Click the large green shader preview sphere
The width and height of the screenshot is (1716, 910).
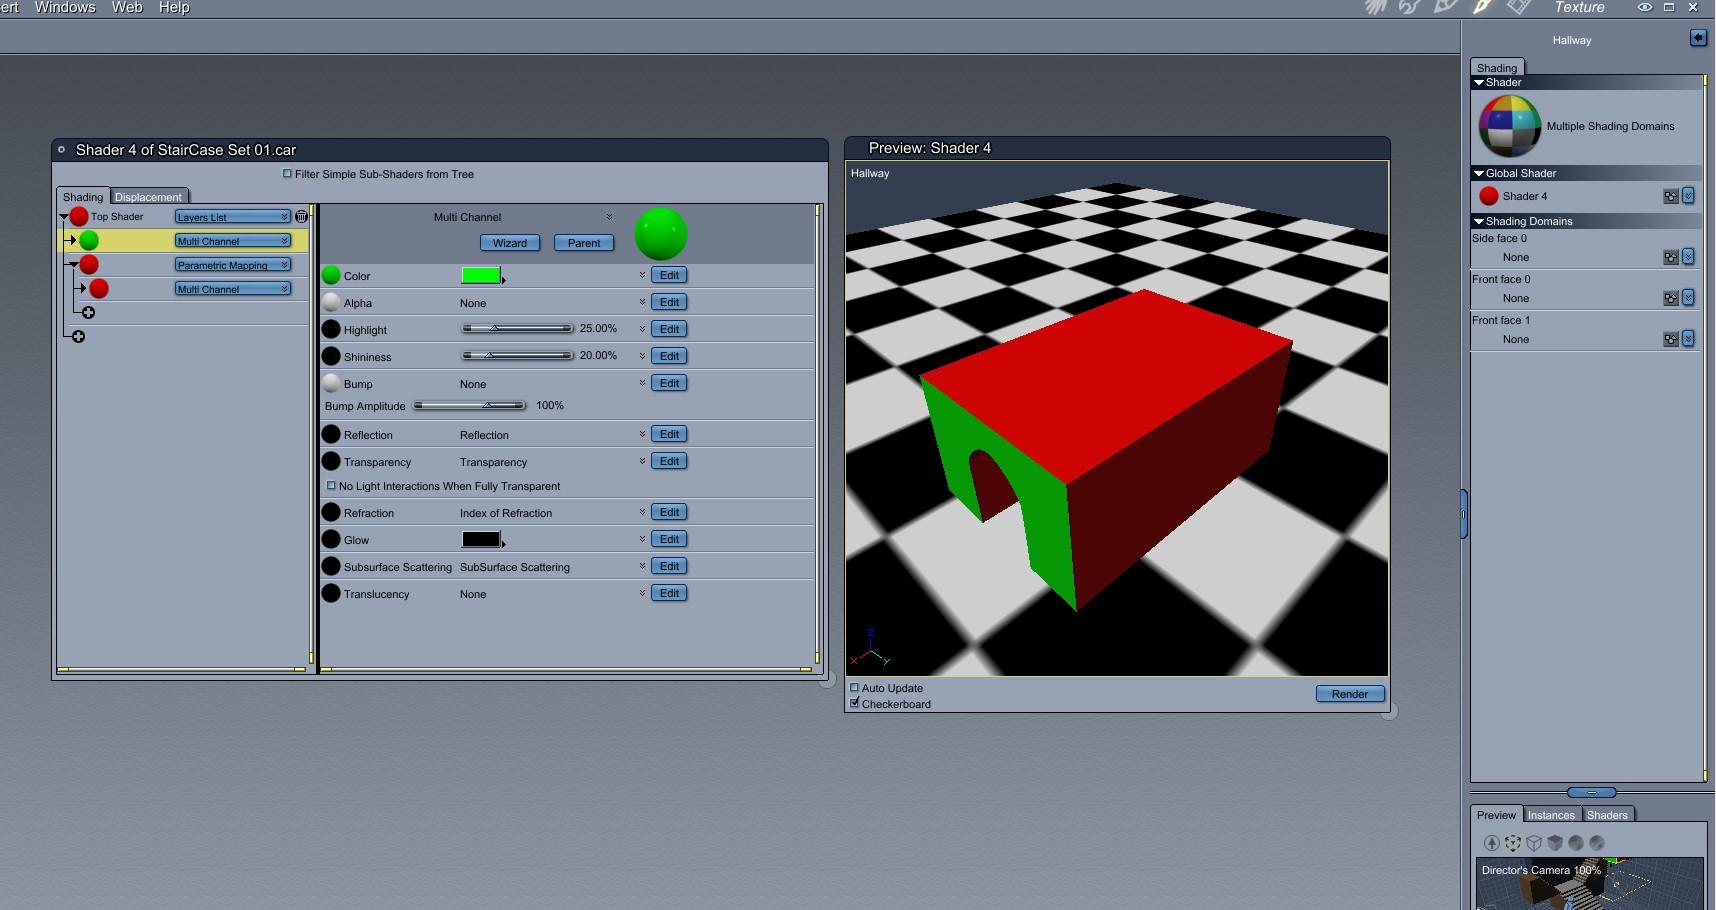point(661,233)
